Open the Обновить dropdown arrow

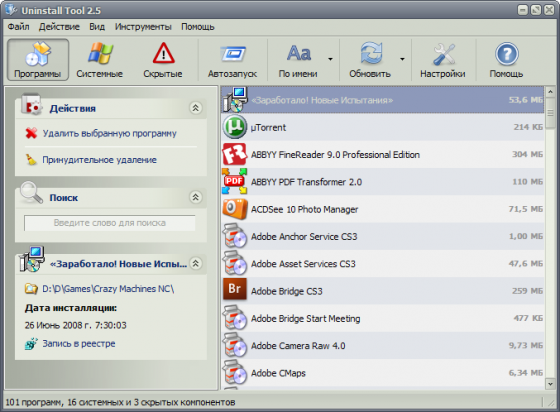tap(402, 59)
